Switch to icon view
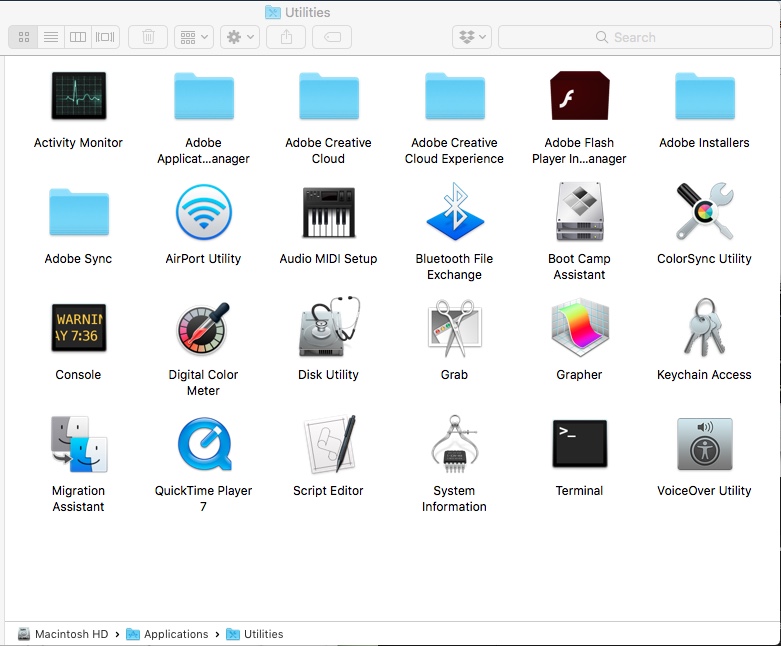 tap(23, 37)
